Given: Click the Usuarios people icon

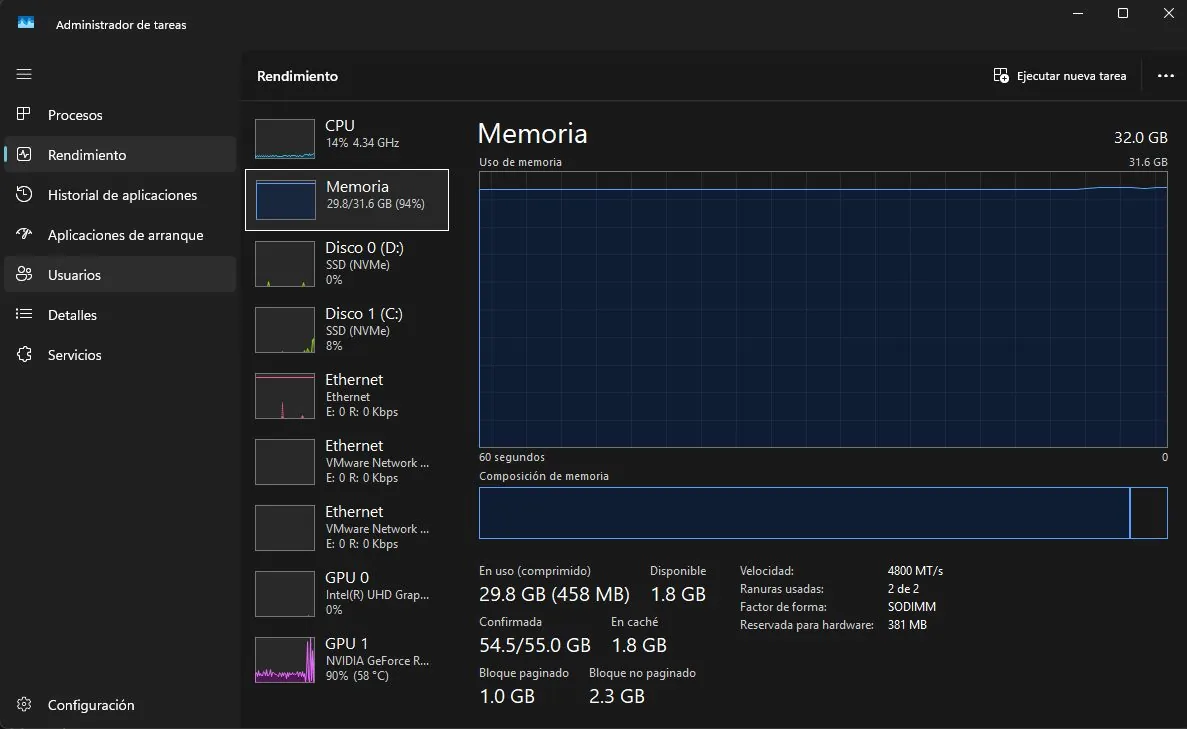Looking at the screenshot, I should click(x=24, y=274).
